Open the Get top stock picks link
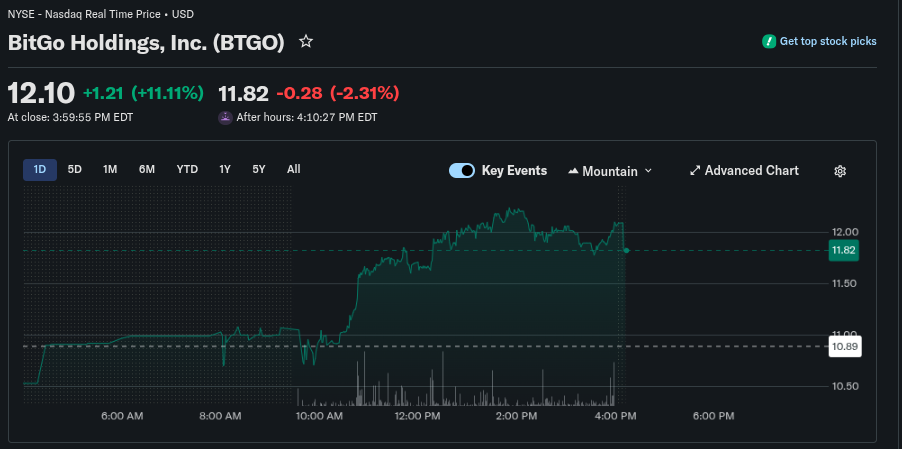 point(828,41)
